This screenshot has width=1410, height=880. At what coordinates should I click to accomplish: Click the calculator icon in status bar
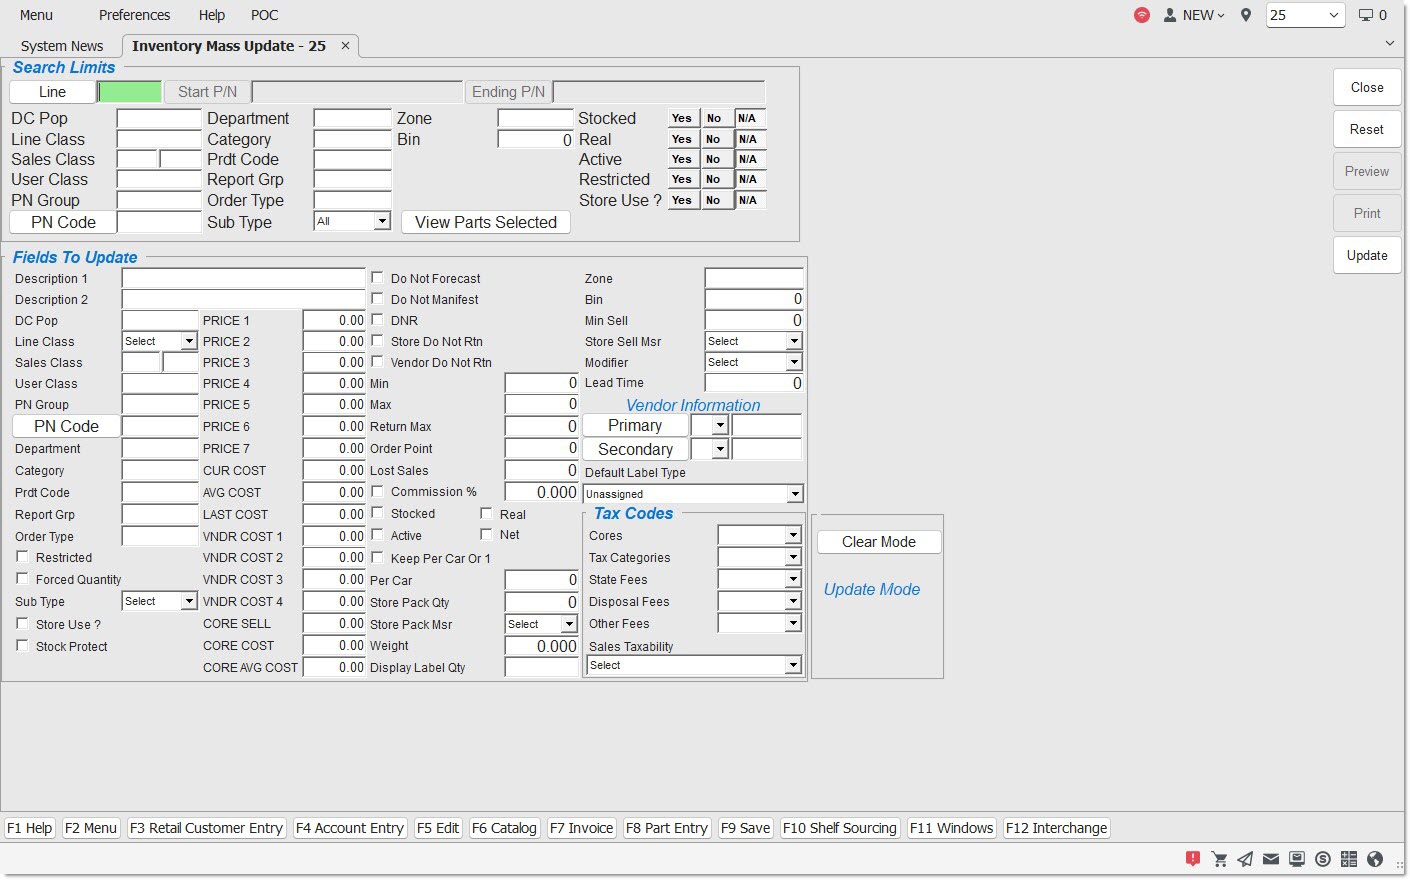[x=1349, y=859]
